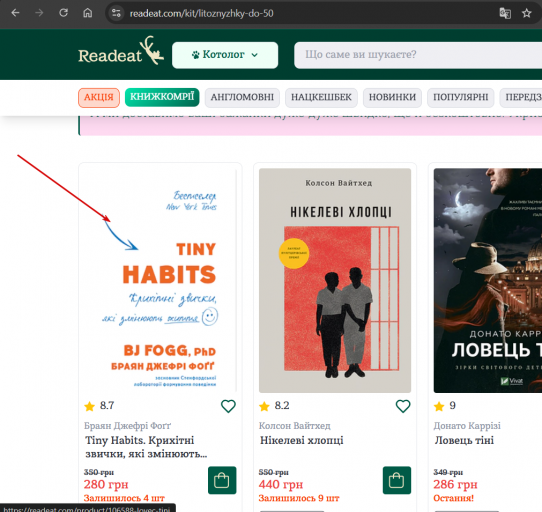This screenshot has width=542, height=512.
Task: Open the Readeat logo home link
Action: tap(121, 52)
